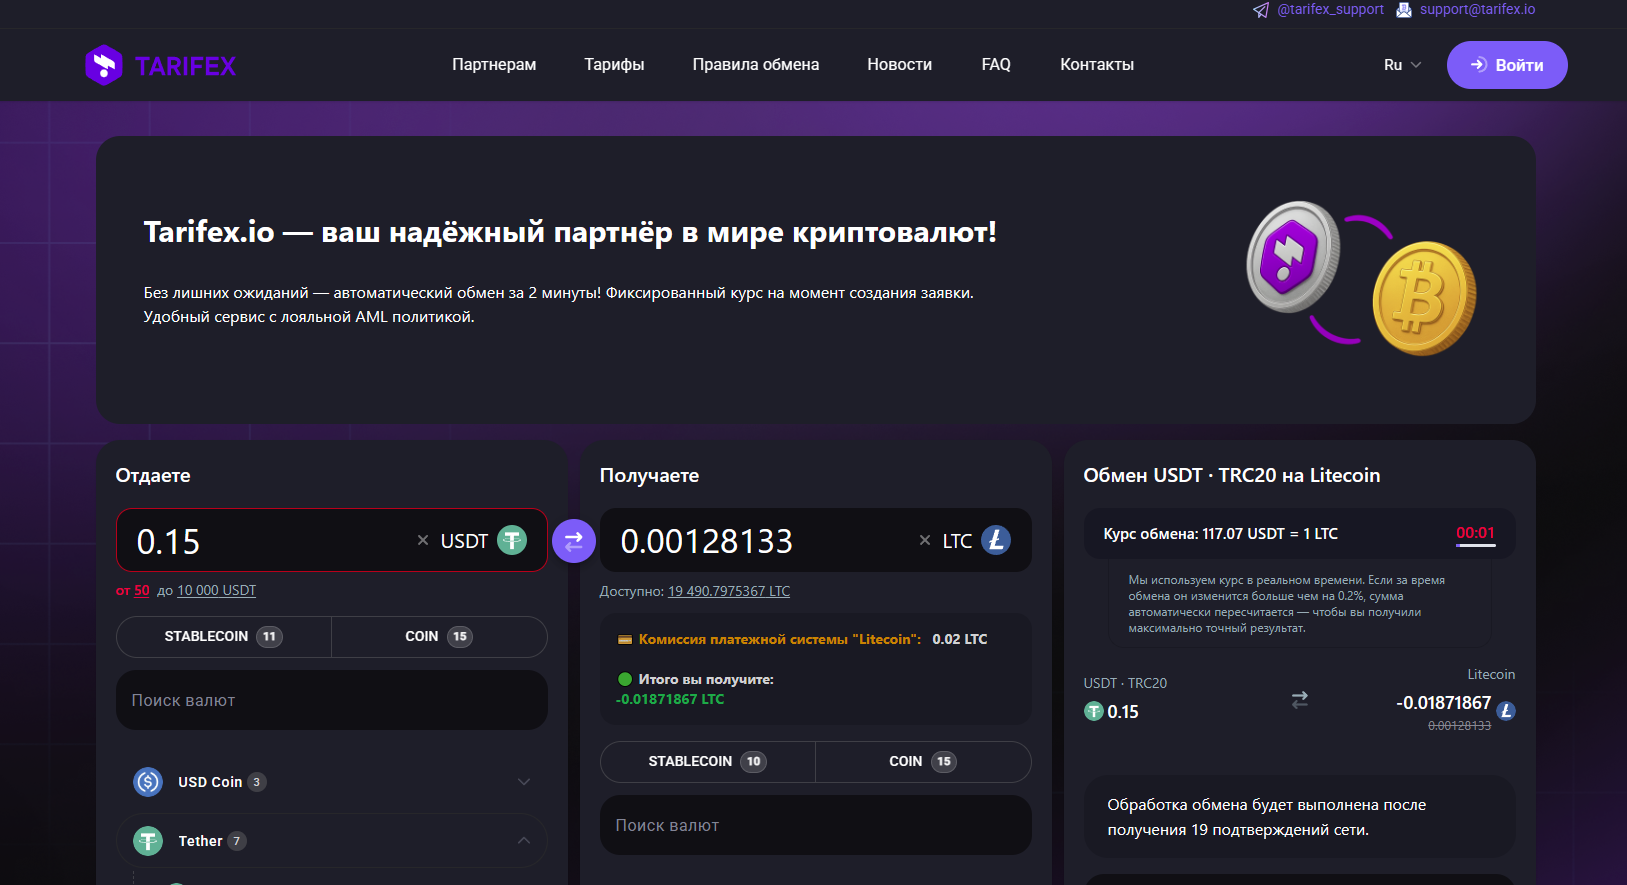This screenshot has width=1627, height=885.
Task: Click the 00:01 rate countdown timer bar
Action: 1475,535
